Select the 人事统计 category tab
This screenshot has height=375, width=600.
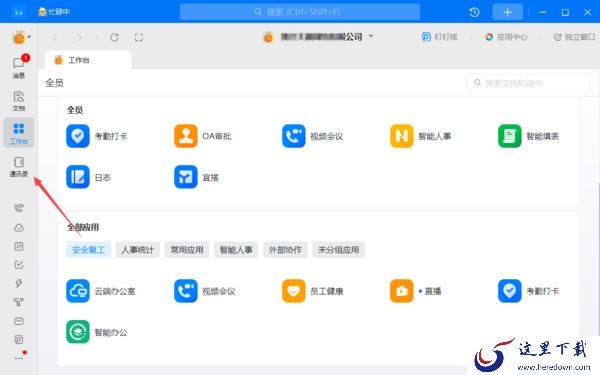point(137,250)
